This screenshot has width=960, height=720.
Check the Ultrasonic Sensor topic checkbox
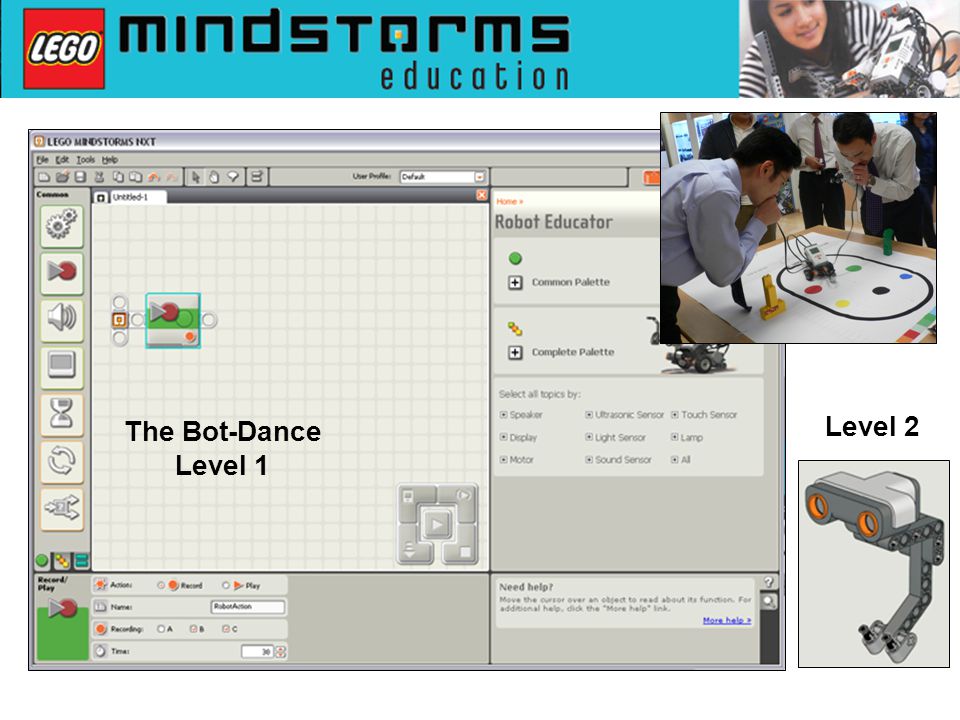[589, 415]
